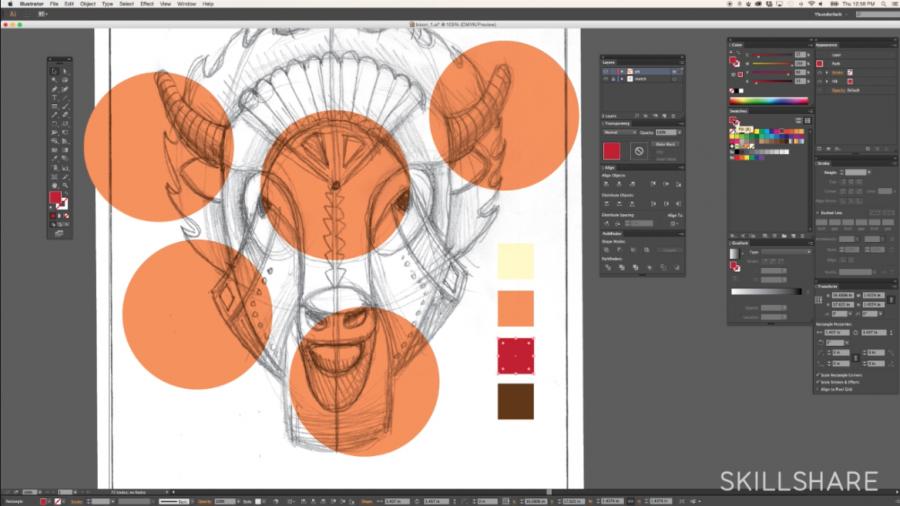Click the first Align Objects icon
The image size is (900, 506).
606,184
